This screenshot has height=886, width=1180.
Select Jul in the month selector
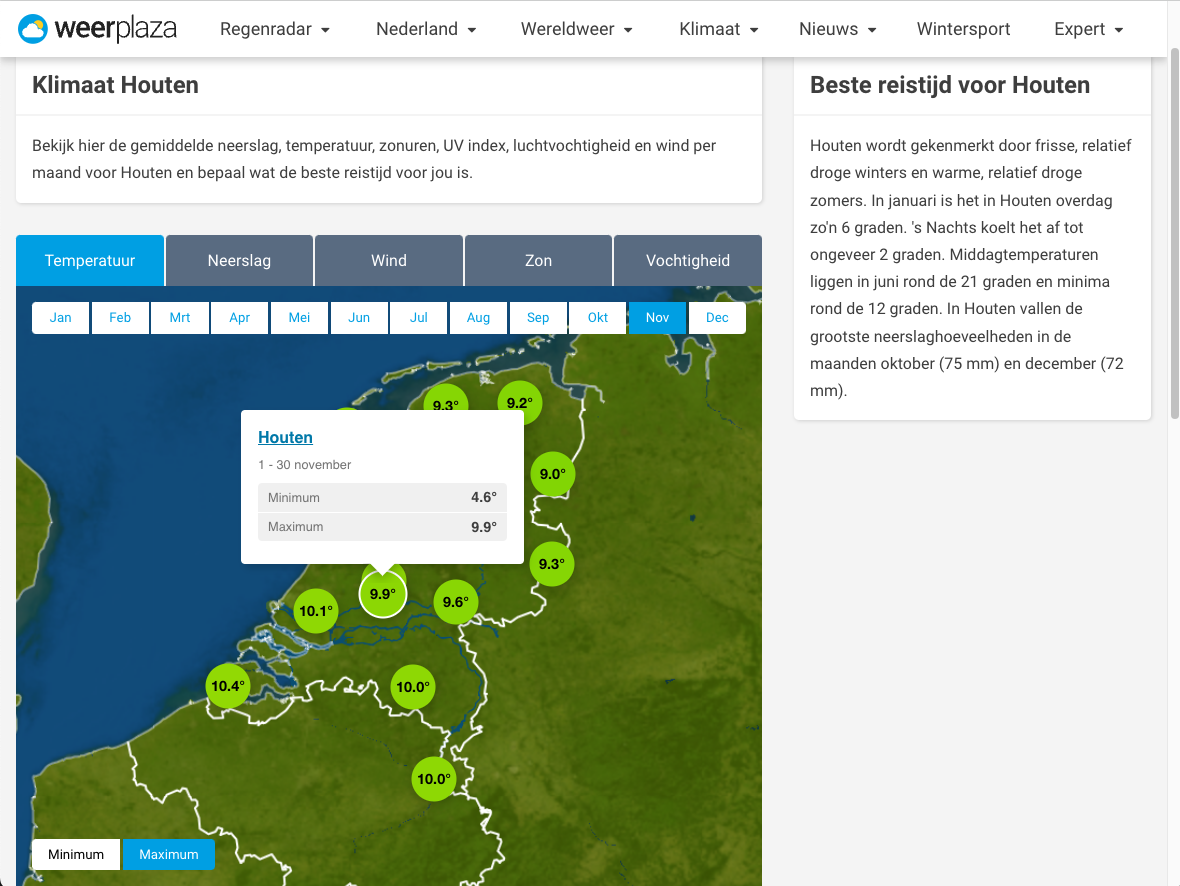click(419, 318)
